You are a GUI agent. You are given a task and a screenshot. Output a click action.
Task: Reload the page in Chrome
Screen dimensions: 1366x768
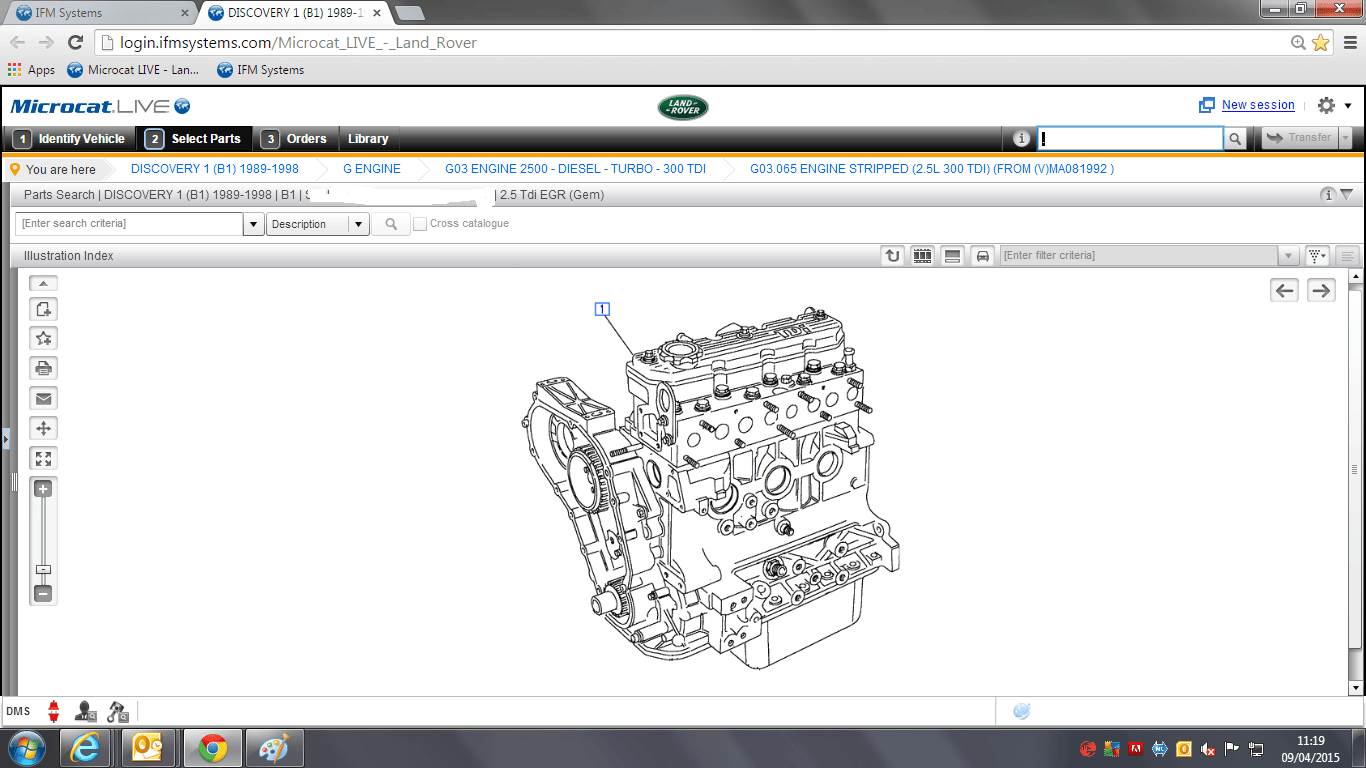coord(75,42)
